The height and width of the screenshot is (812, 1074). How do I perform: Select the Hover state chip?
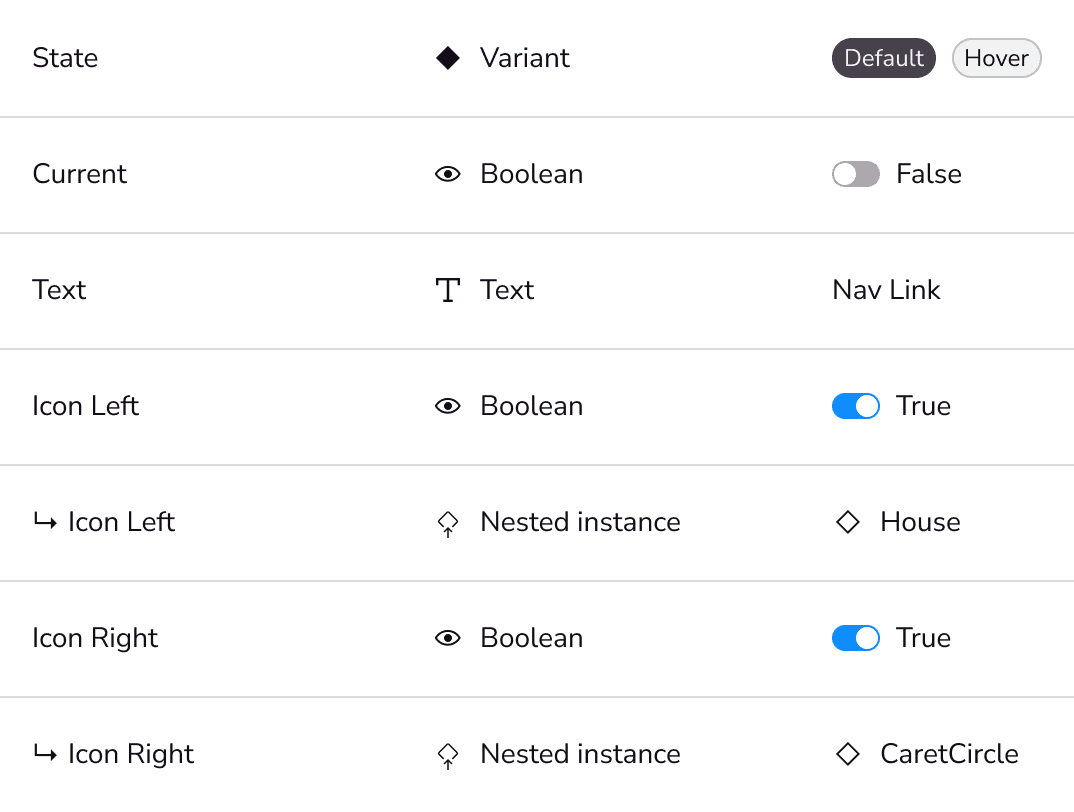click(997, 58)
